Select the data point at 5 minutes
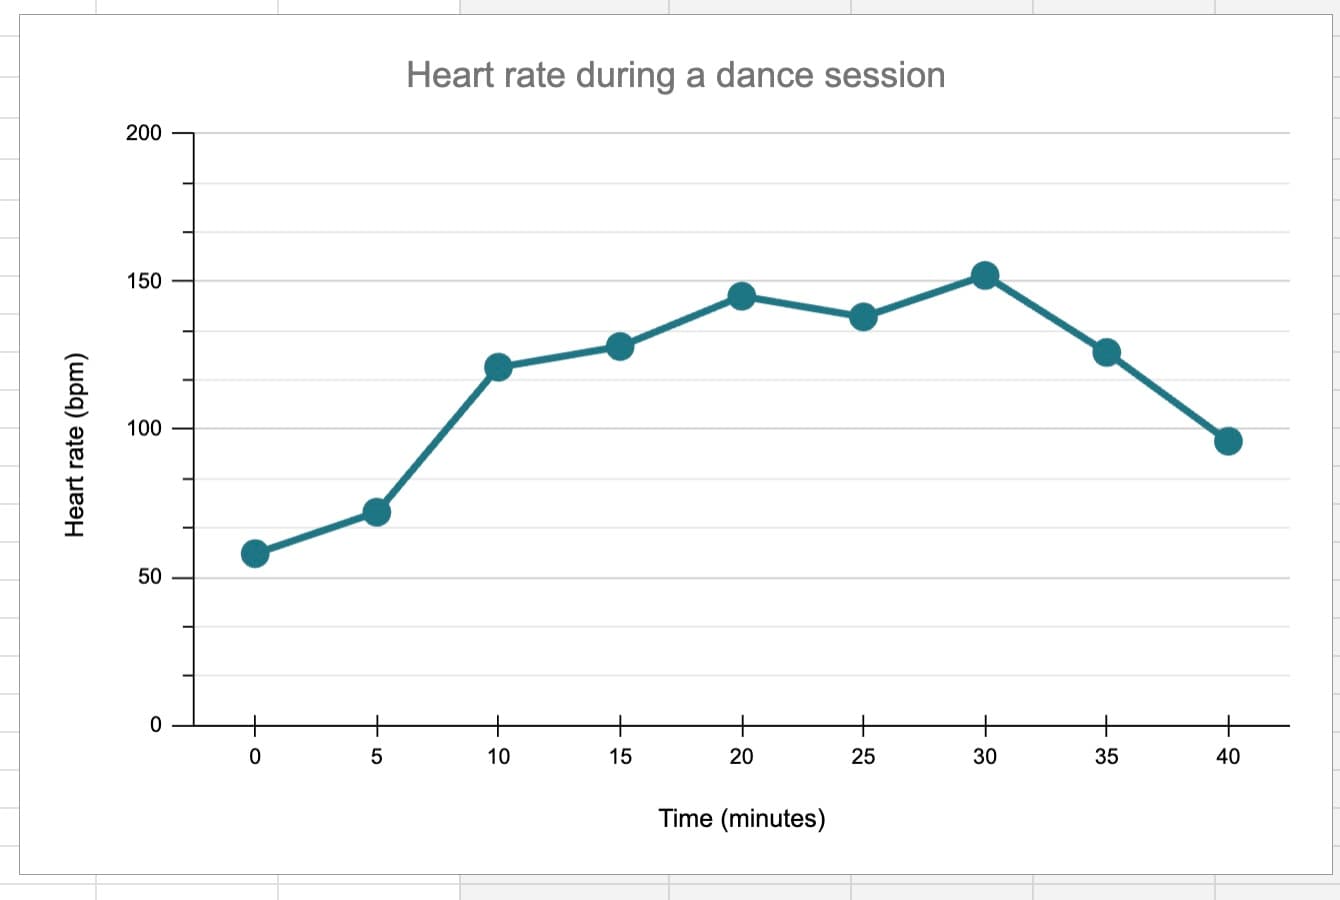The height and width of the screenshot is (900, 1340). pos(377,512)
